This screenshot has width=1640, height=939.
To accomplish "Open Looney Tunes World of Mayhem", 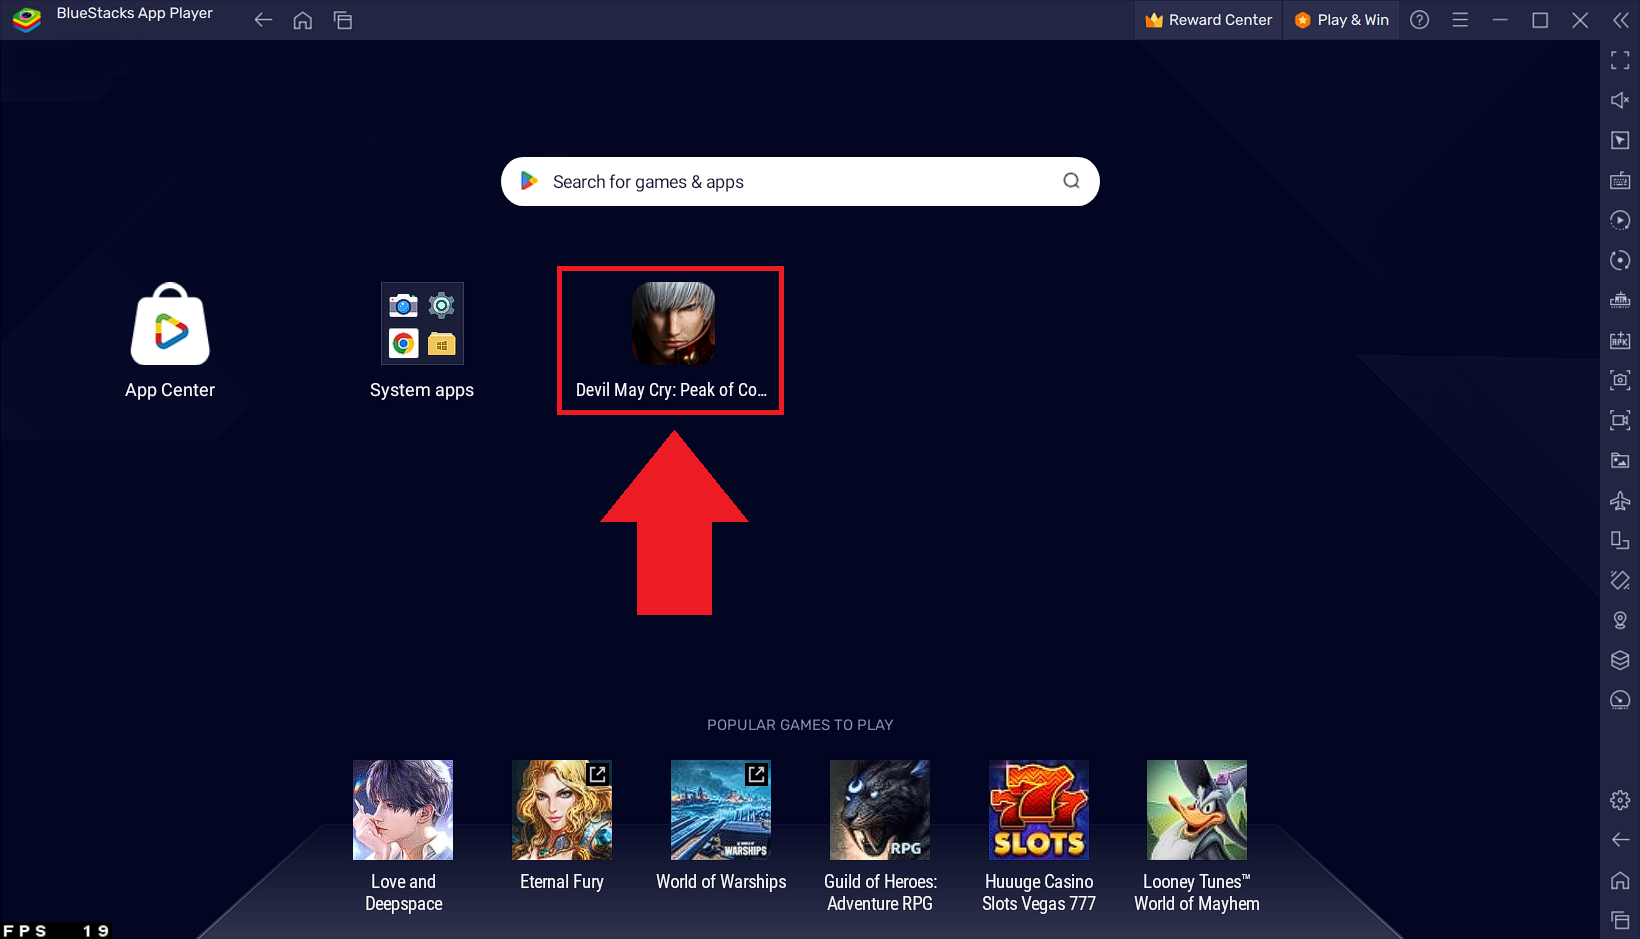I will tap(1197, 837).
